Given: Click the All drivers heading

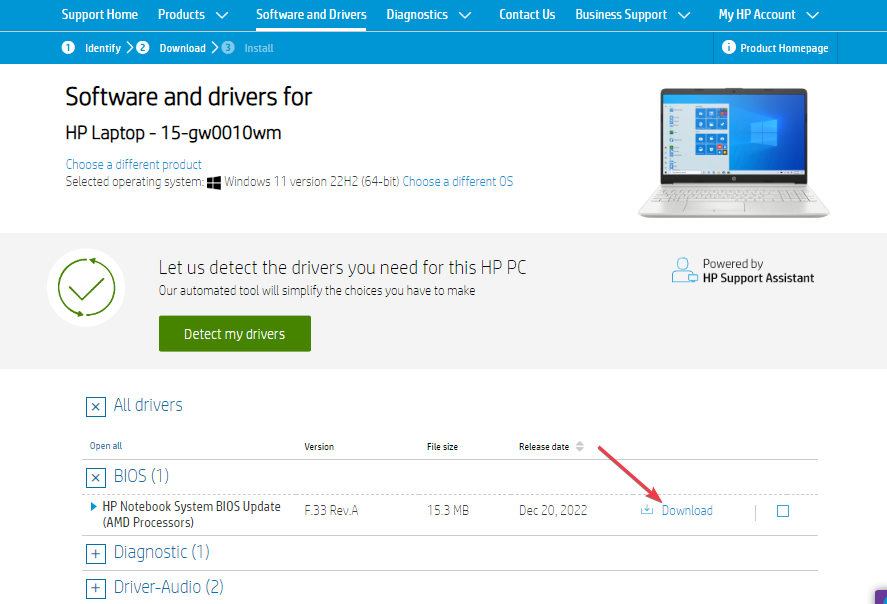Looking at the screenshot, I should click(x=148, y=405).
